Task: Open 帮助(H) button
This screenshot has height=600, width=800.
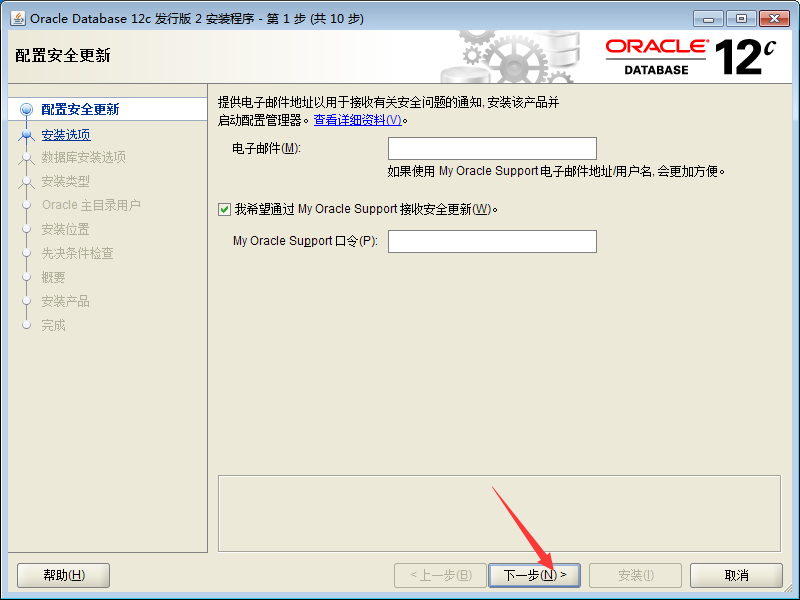Action: click(64, 576)
